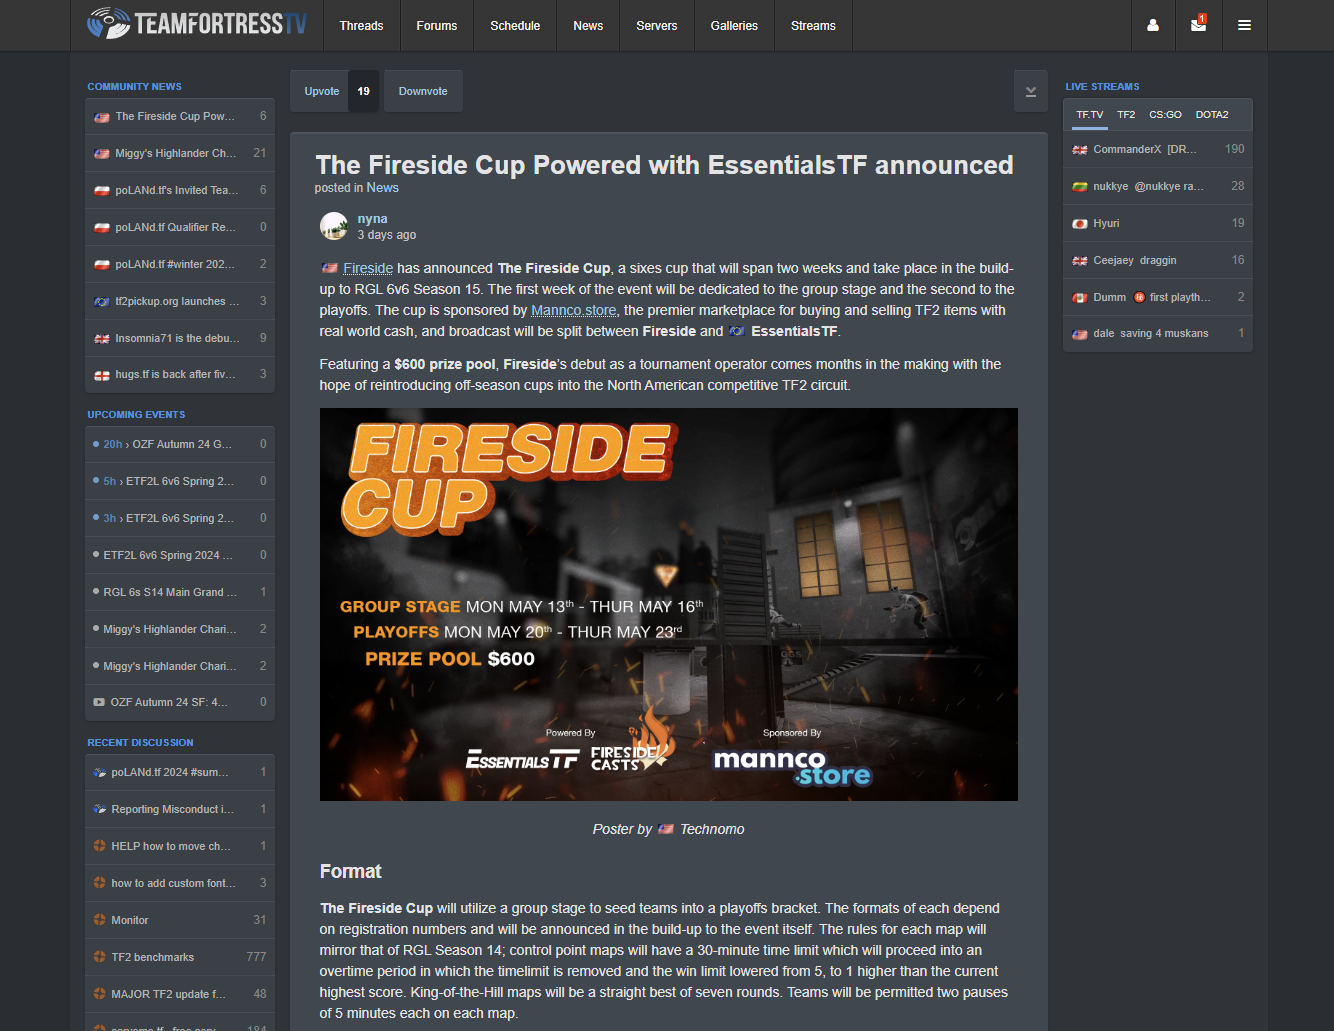Open 'Ceejaey draggin' stream
The width and height of the screenshot is (1334, 1031).
tap(1158, 260)
